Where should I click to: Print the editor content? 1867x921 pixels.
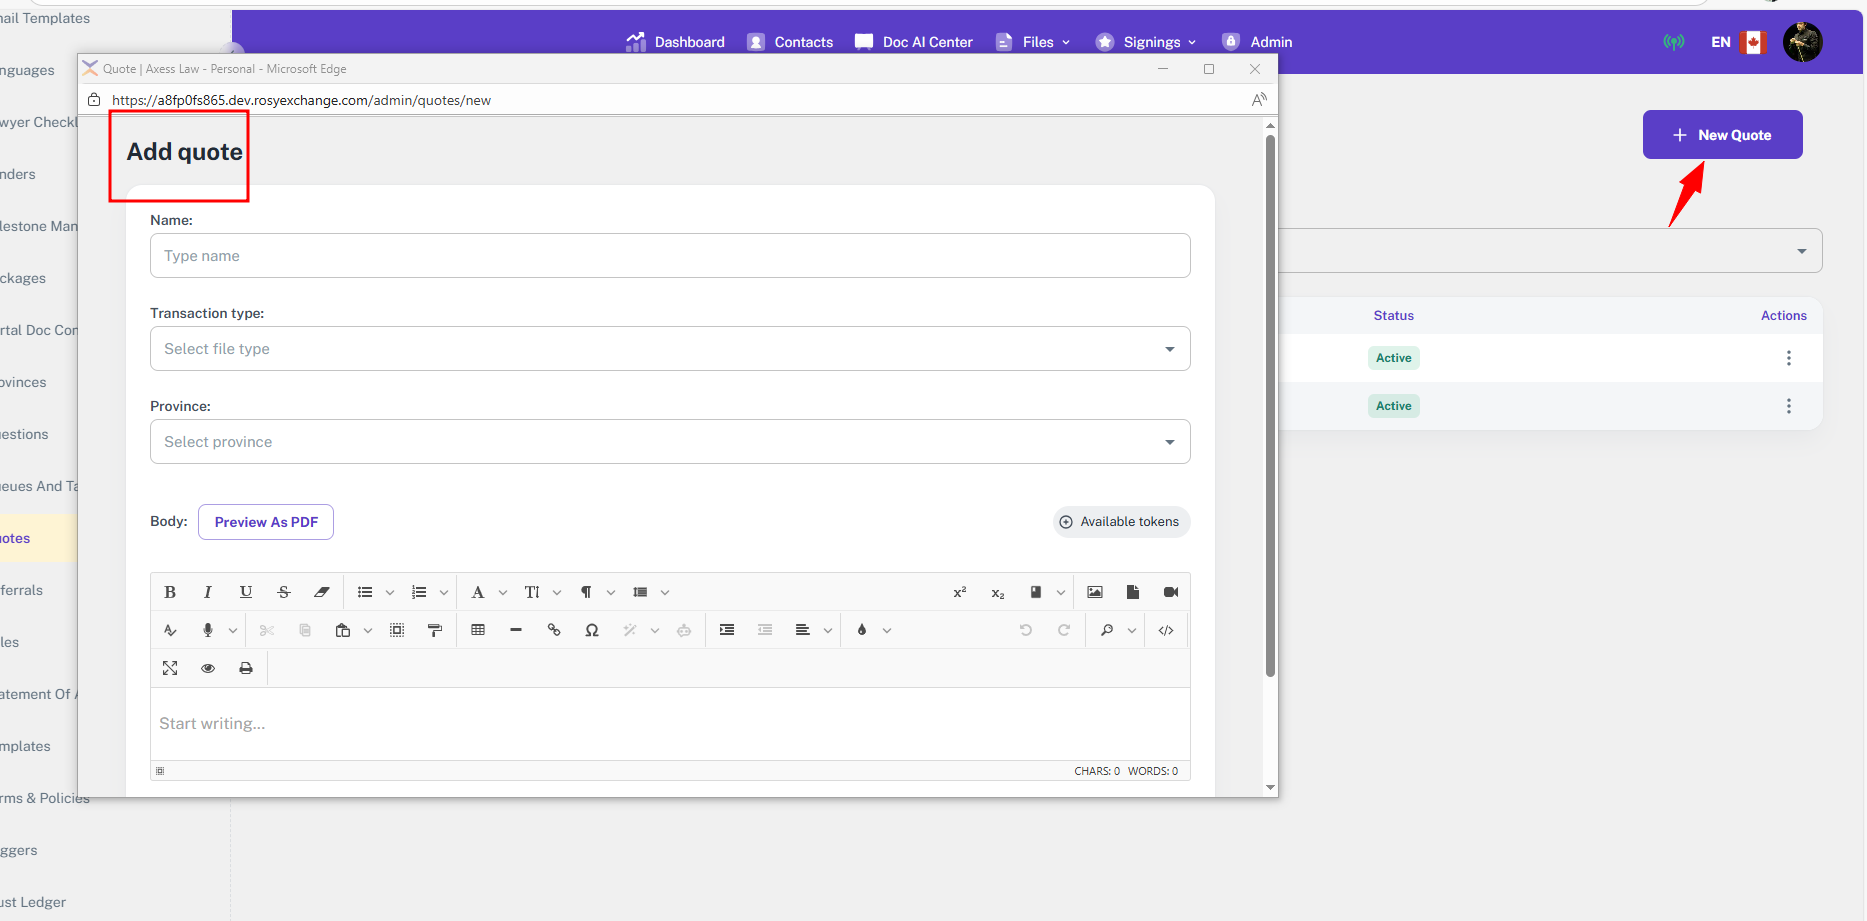pos(246,668)
